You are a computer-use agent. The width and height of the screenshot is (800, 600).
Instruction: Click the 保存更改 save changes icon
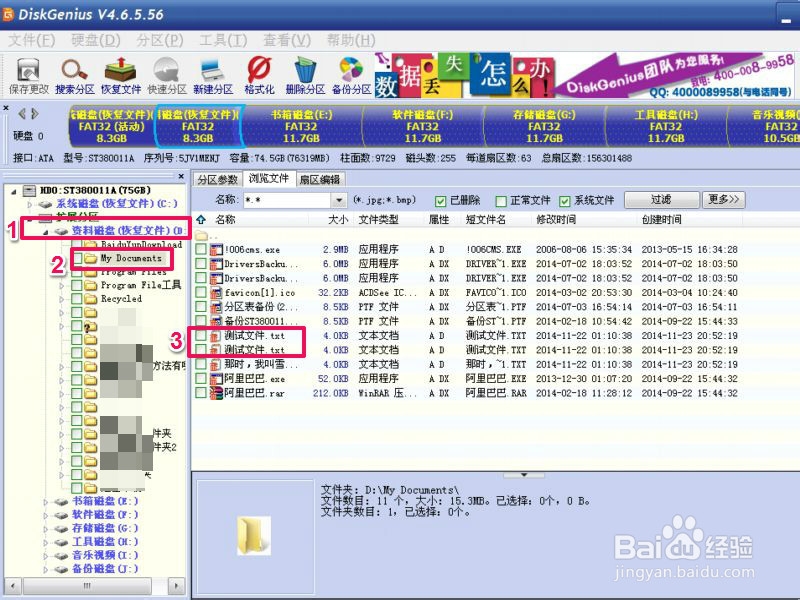(28, 70)
